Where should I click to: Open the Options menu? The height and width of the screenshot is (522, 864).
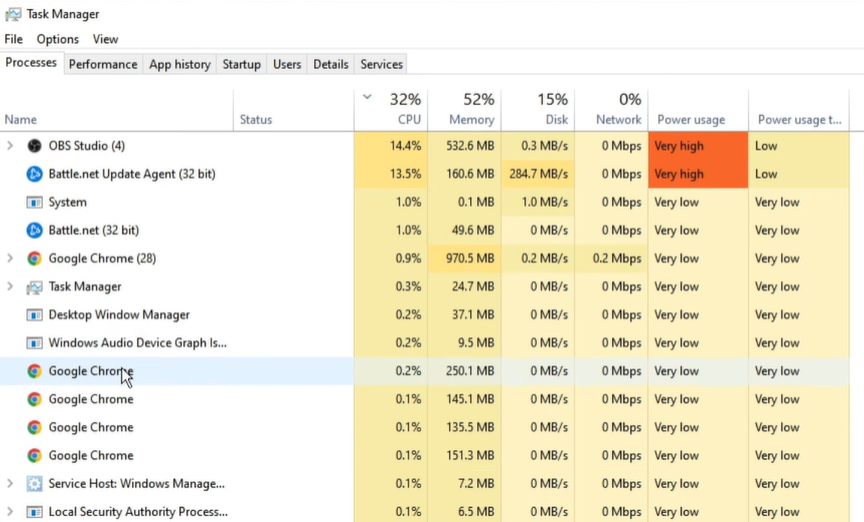(x=57, y=39)
